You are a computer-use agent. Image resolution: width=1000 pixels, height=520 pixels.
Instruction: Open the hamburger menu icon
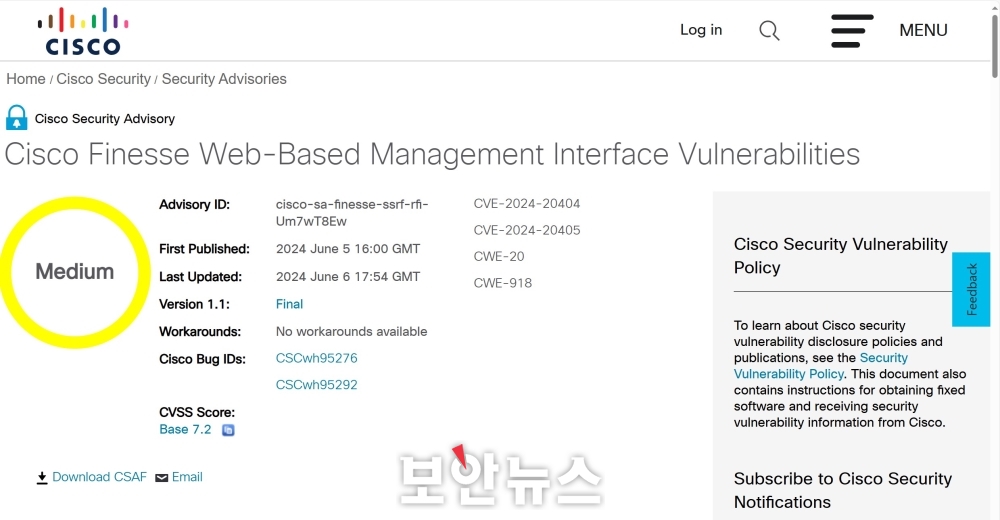[852, 31]
